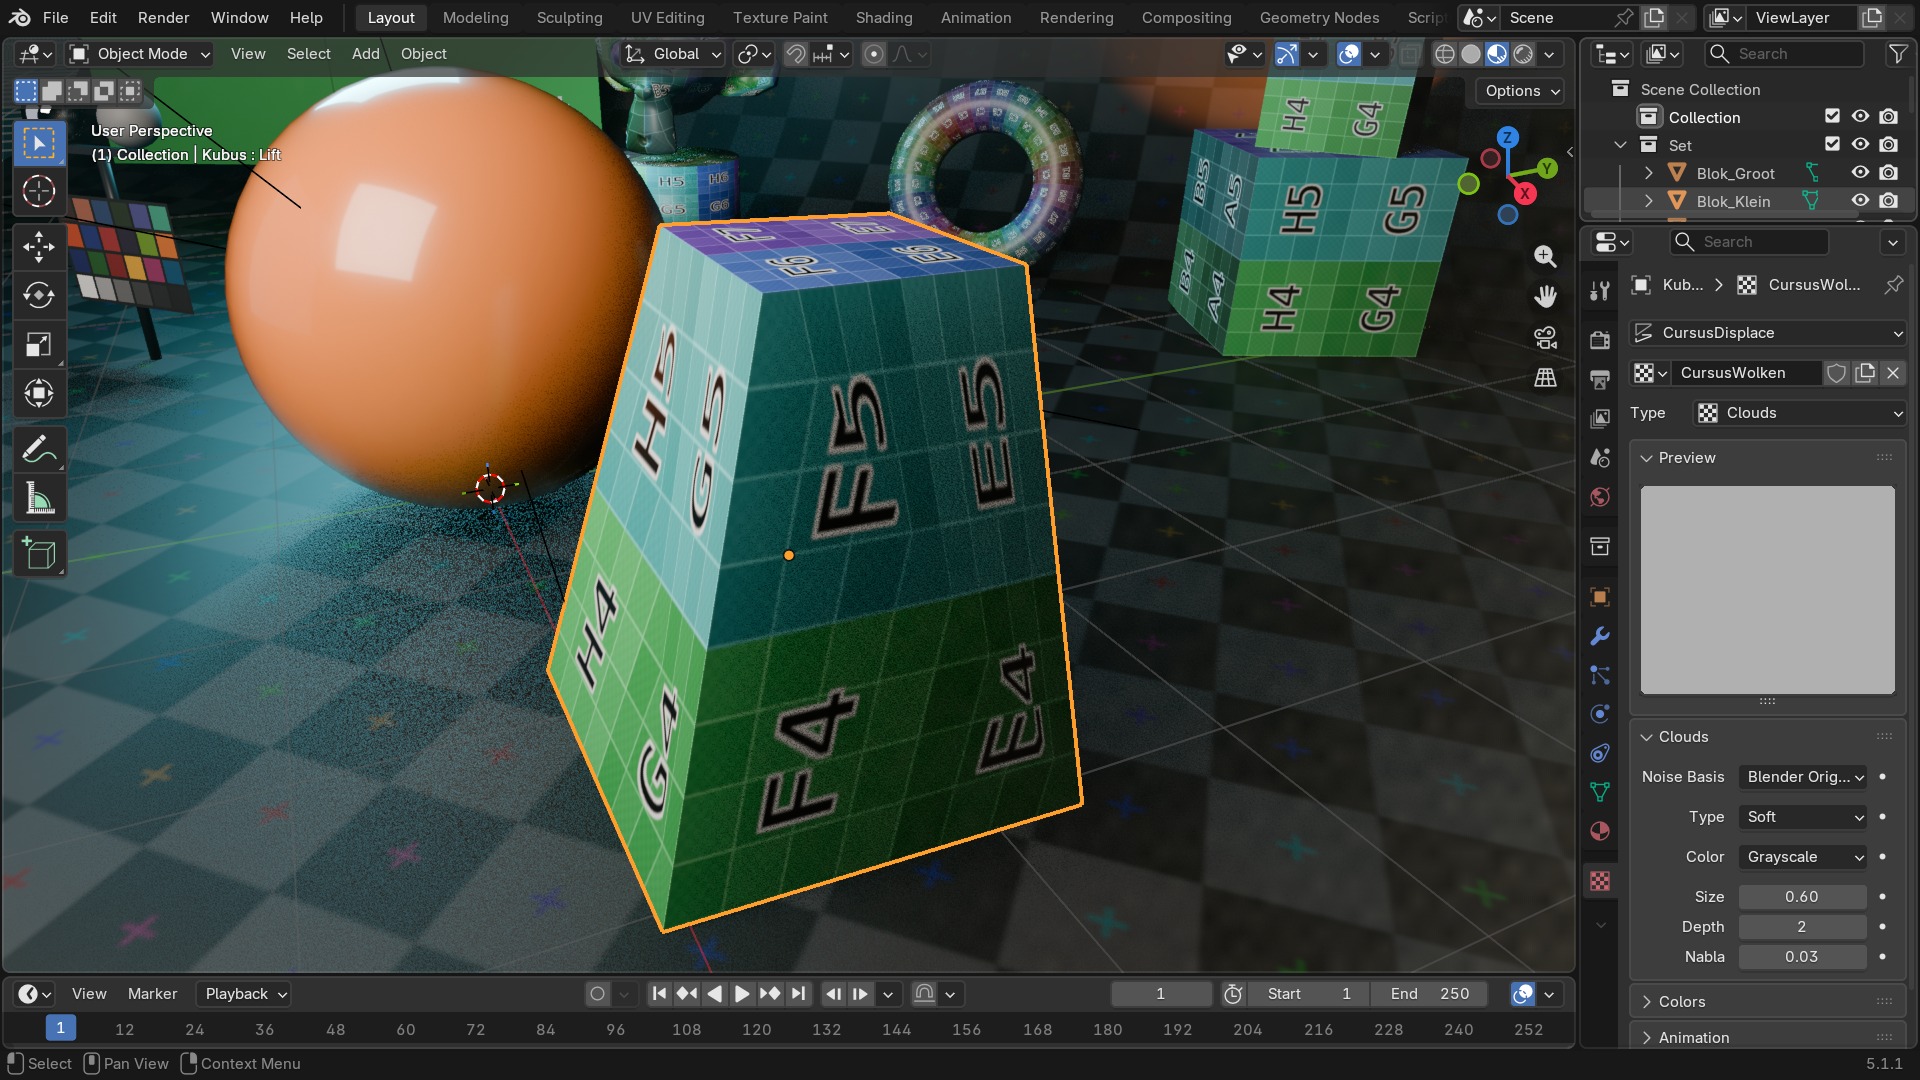The width and height of the screenshot is (1920, 1080).
Task: Uncheck the Set collection checkbox
Action: coord(1832,145)
